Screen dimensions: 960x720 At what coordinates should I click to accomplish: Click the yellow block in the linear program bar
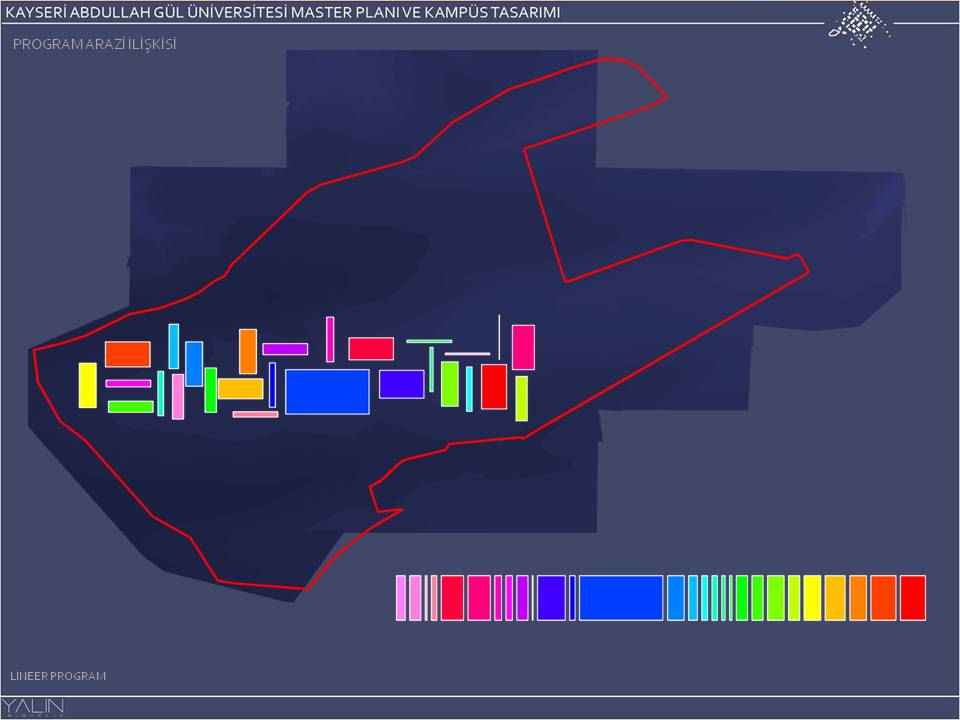(x=812, y=597)
